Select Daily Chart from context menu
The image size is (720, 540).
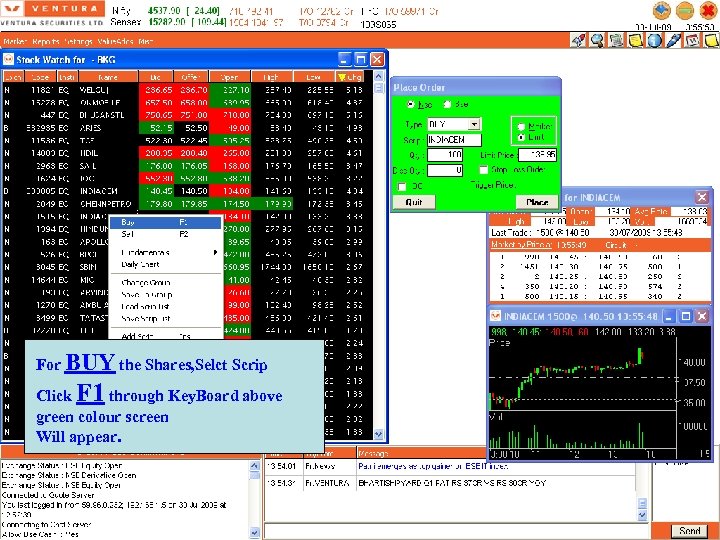pyautogui.click(x=165, y=264)
